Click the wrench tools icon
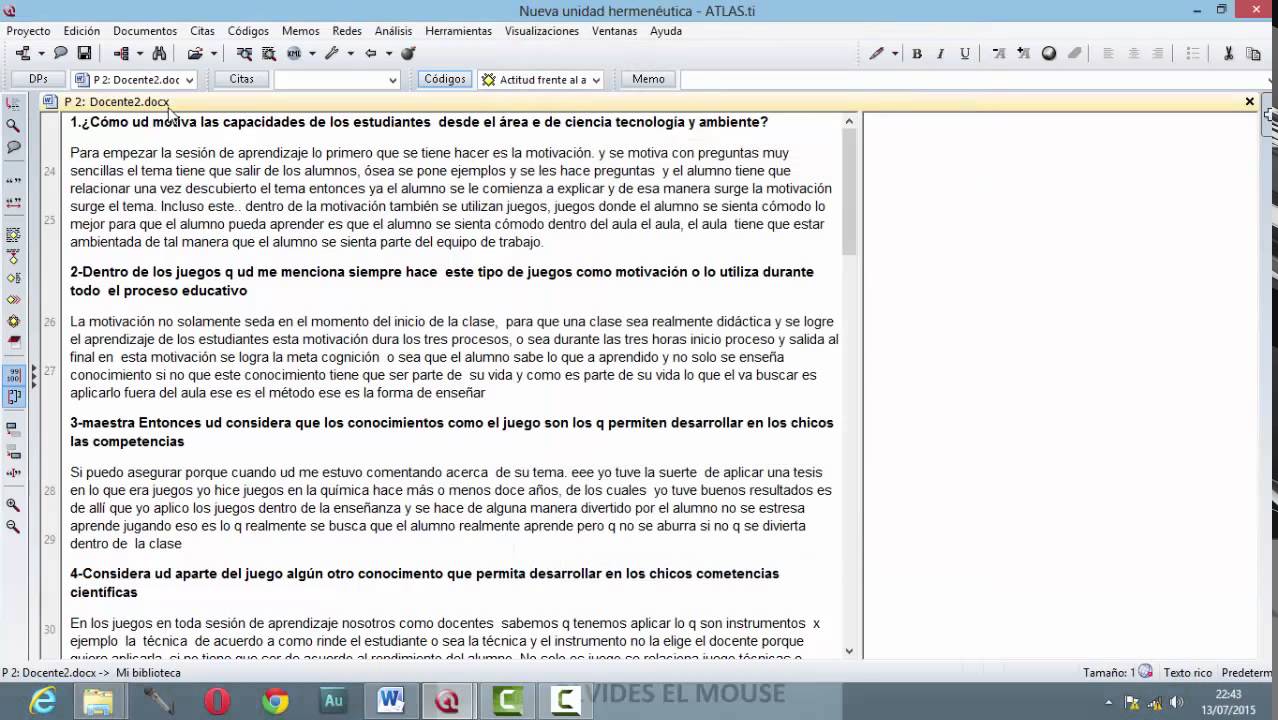 point(331,53)
